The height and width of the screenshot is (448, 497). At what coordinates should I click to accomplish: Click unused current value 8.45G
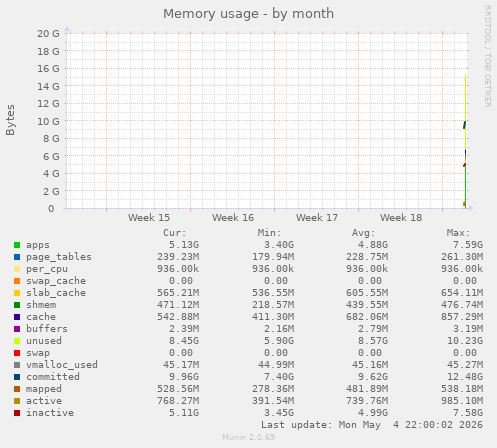click(x=184, y=341)
